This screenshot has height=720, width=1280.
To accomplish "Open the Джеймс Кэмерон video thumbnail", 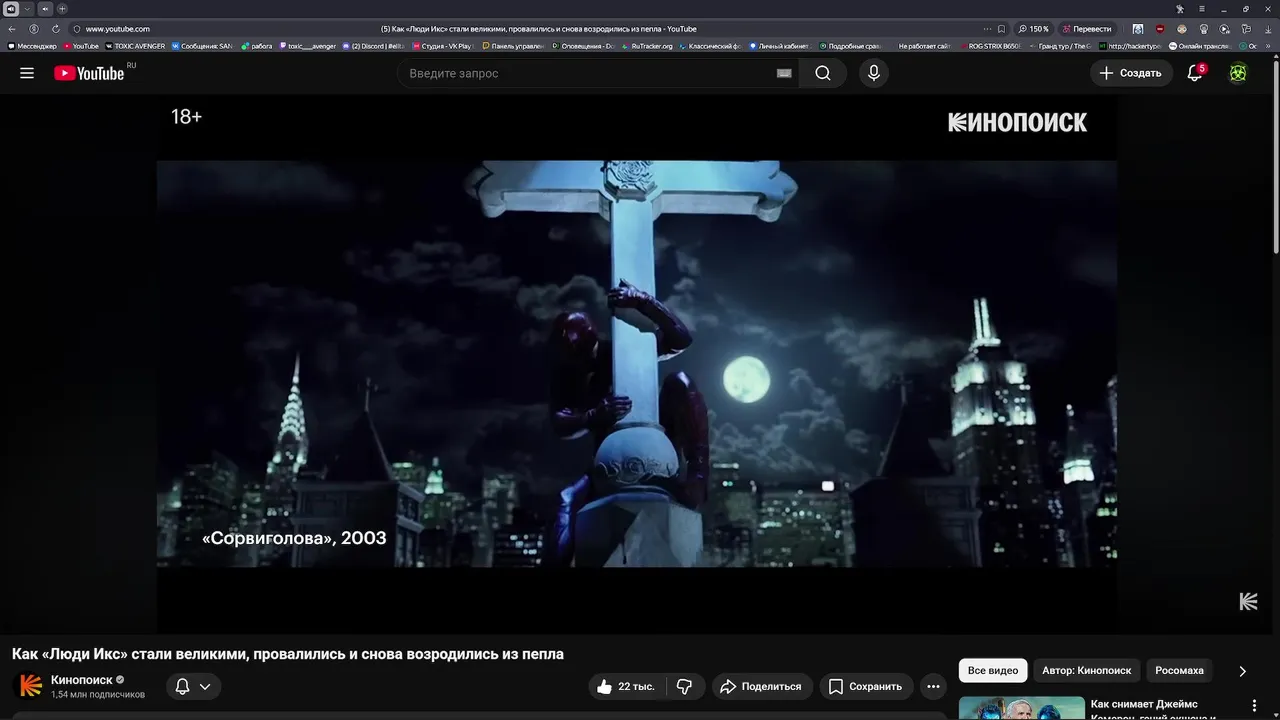I will click(1021, 708).
